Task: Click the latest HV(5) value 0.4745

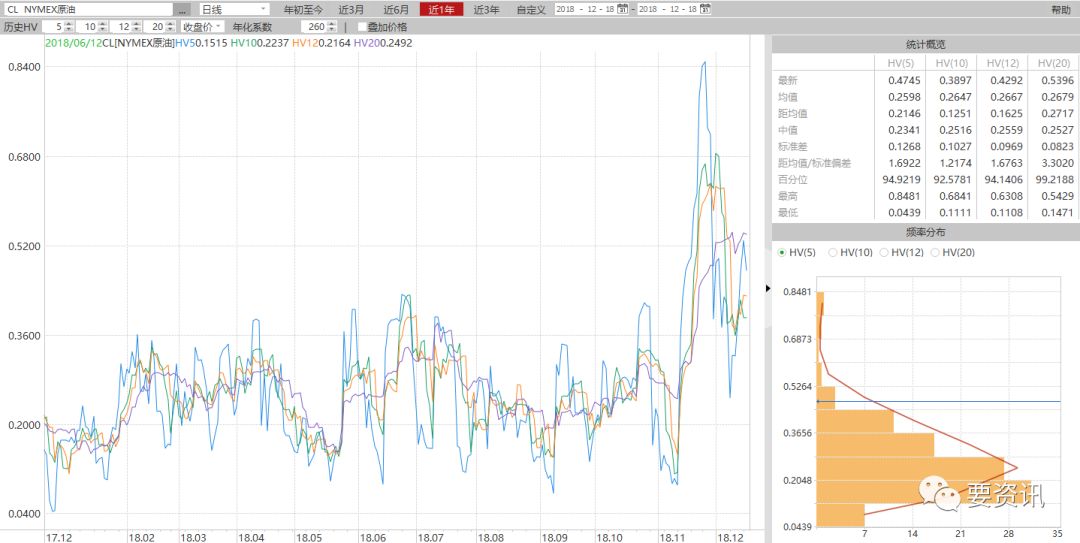Action: pos(905,81)
